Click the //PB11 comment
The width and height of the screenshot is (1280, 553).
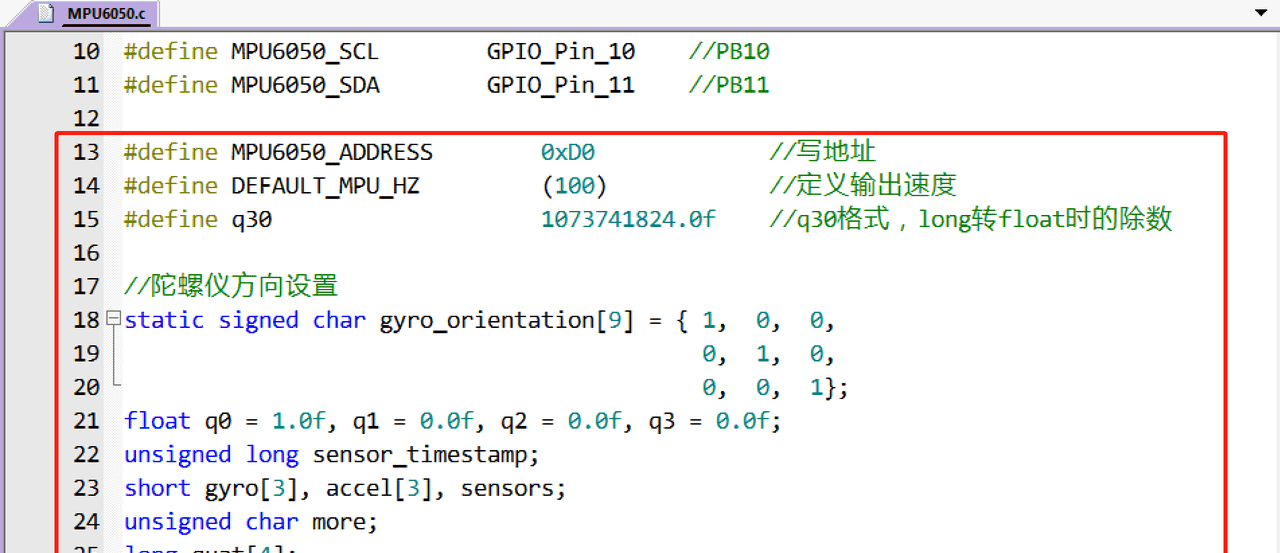coord(729,85)
